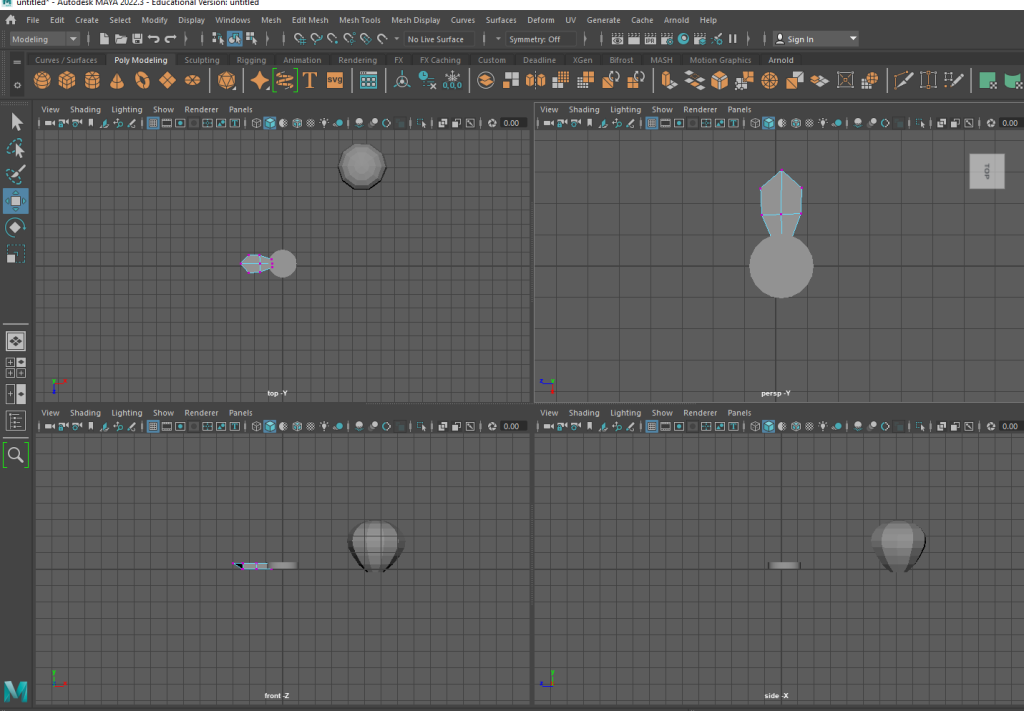Click the SVG import shelf icon
The height and width of the screenshot is (711, 1024).
[x=335, y=80]
